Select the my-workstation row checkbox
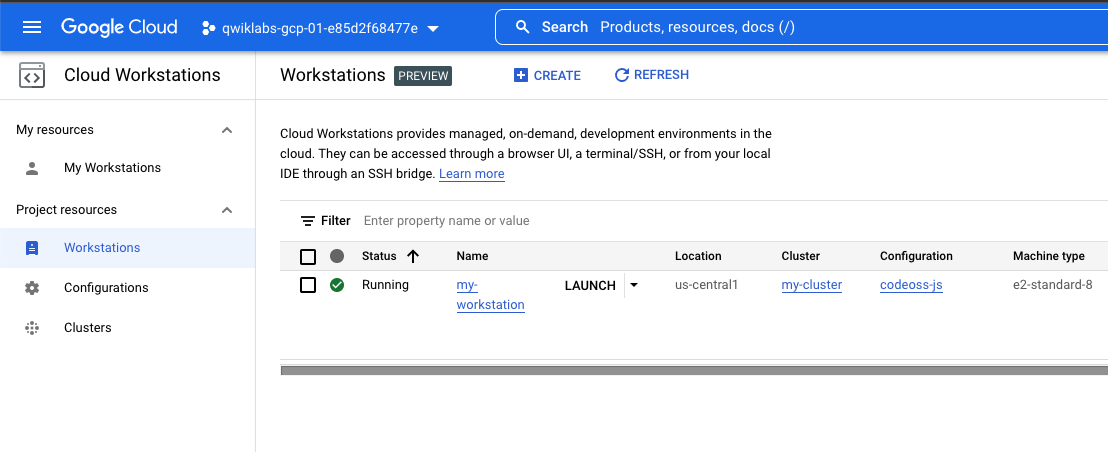The width and height of the screenshot is (1108, 452). [x=308, y=285]
